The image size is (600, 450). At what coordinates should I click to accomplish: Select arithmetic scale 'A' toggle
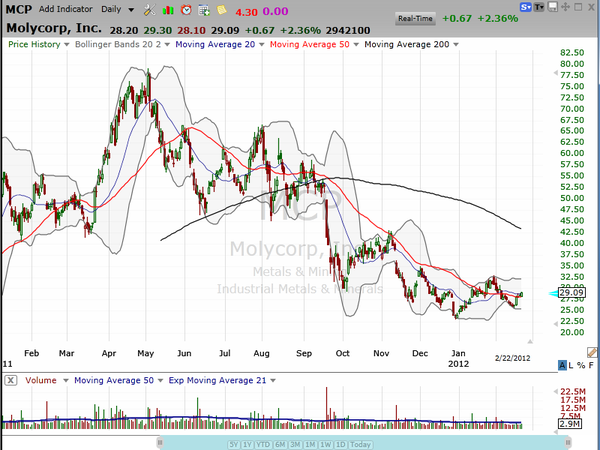coord(562,365)
